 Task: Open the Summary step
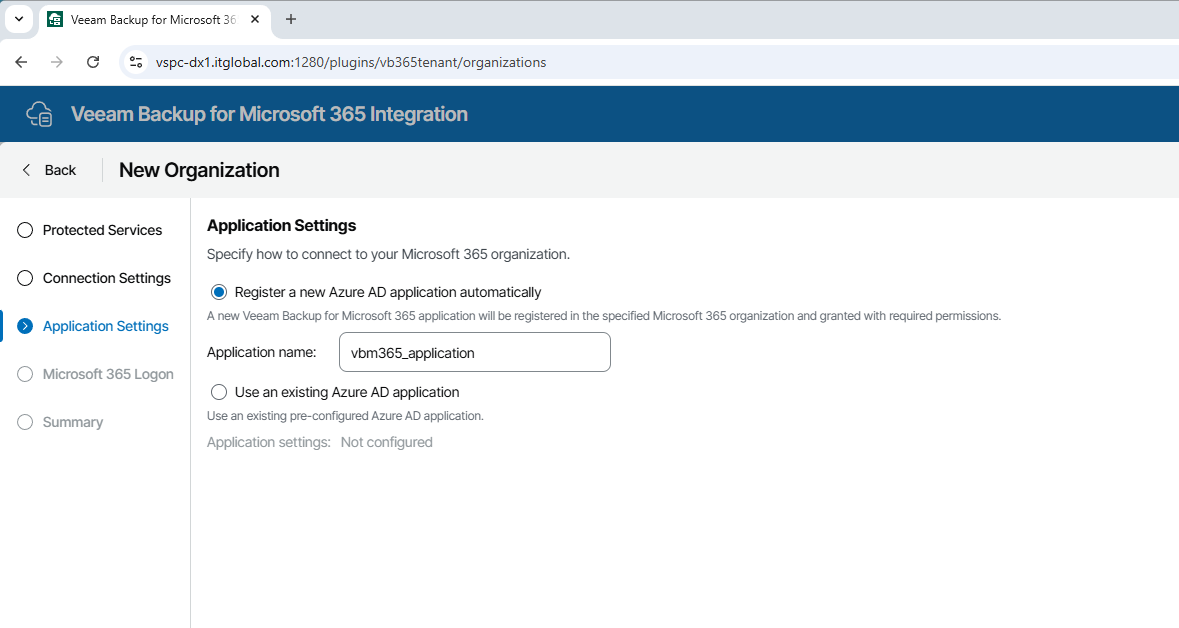pos(73,423)
